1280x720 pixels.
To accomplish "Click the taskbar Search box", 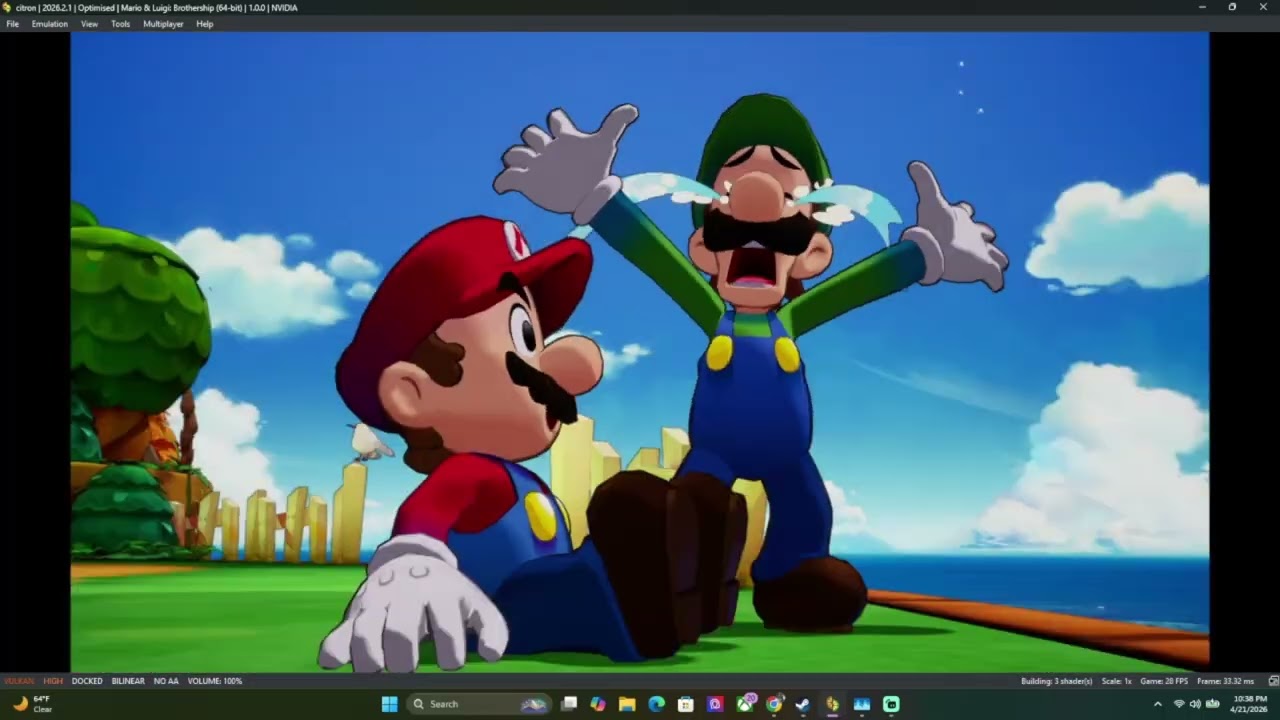I will 480,704.
